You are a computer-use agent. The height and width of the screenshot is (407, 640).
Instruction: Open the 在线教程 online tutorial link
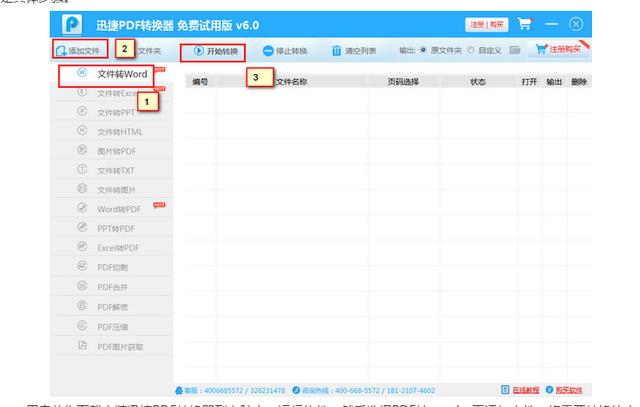point(526,390)
